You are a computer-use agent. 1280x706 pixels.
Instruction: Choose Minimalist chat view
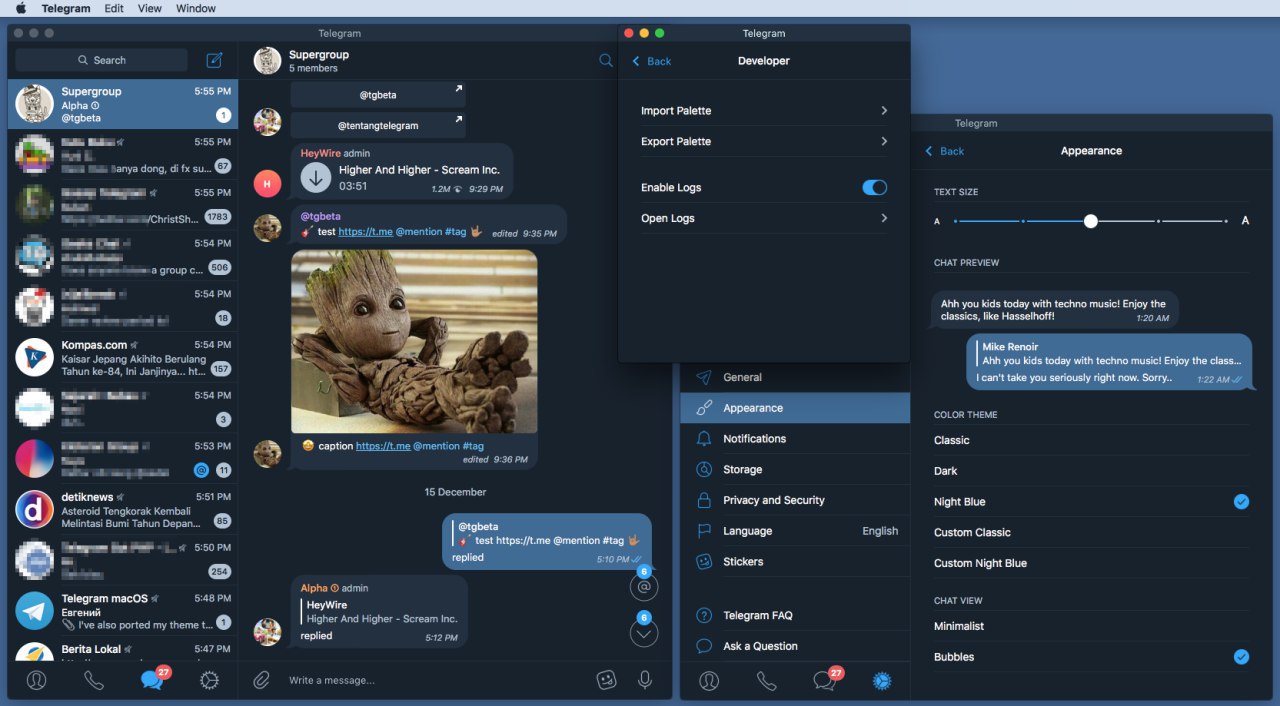pyautogui.click(x=959, y=626)
